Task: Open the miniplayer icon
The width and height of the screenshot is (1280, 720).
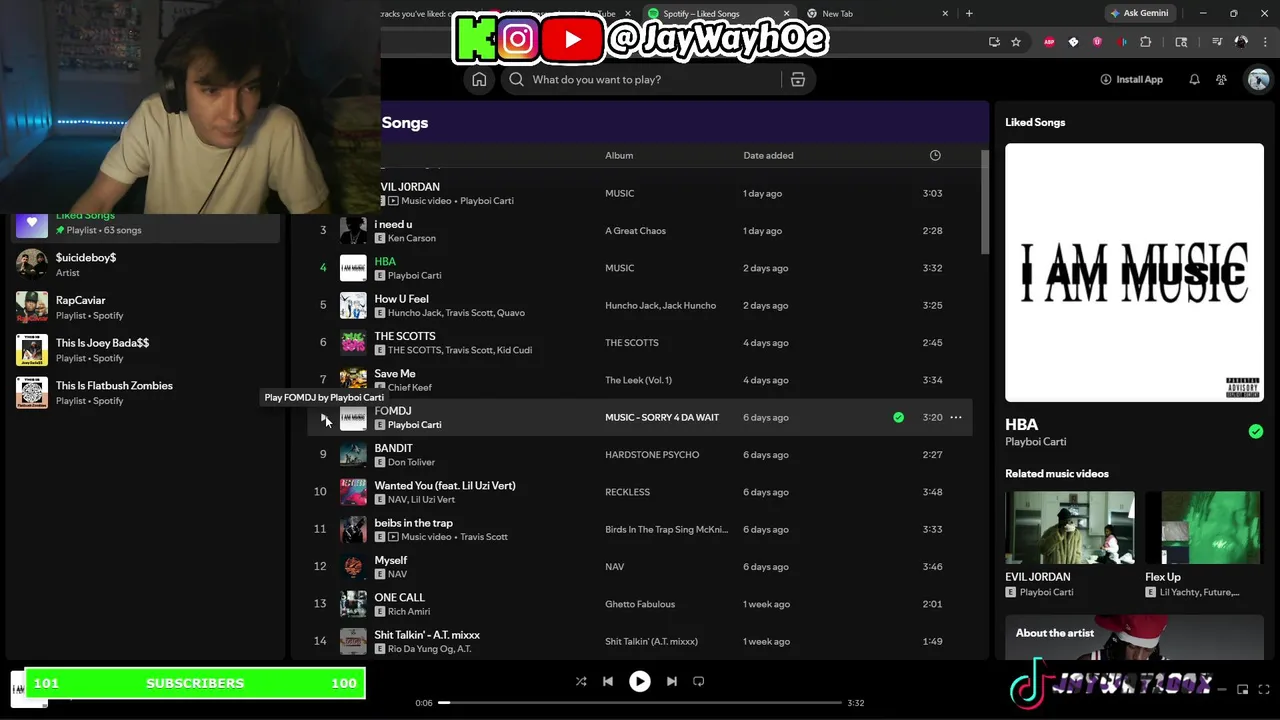Action: [1243, 689]
